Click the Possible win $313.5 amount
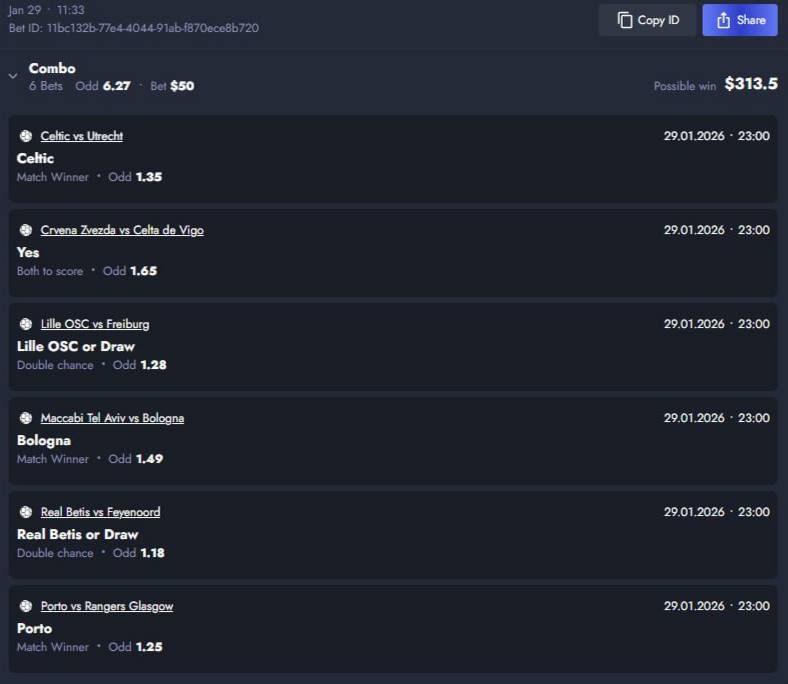 coord(750,84)
